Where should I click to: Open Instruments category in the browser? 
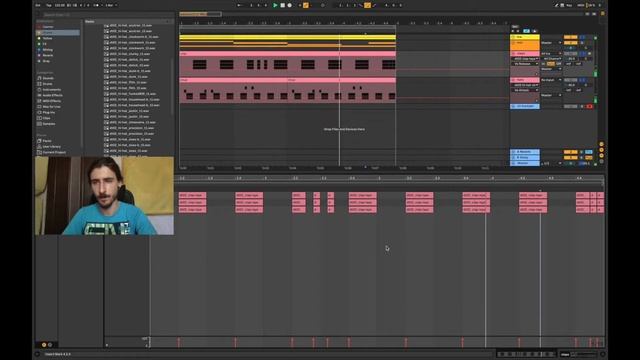click(51, 89)
